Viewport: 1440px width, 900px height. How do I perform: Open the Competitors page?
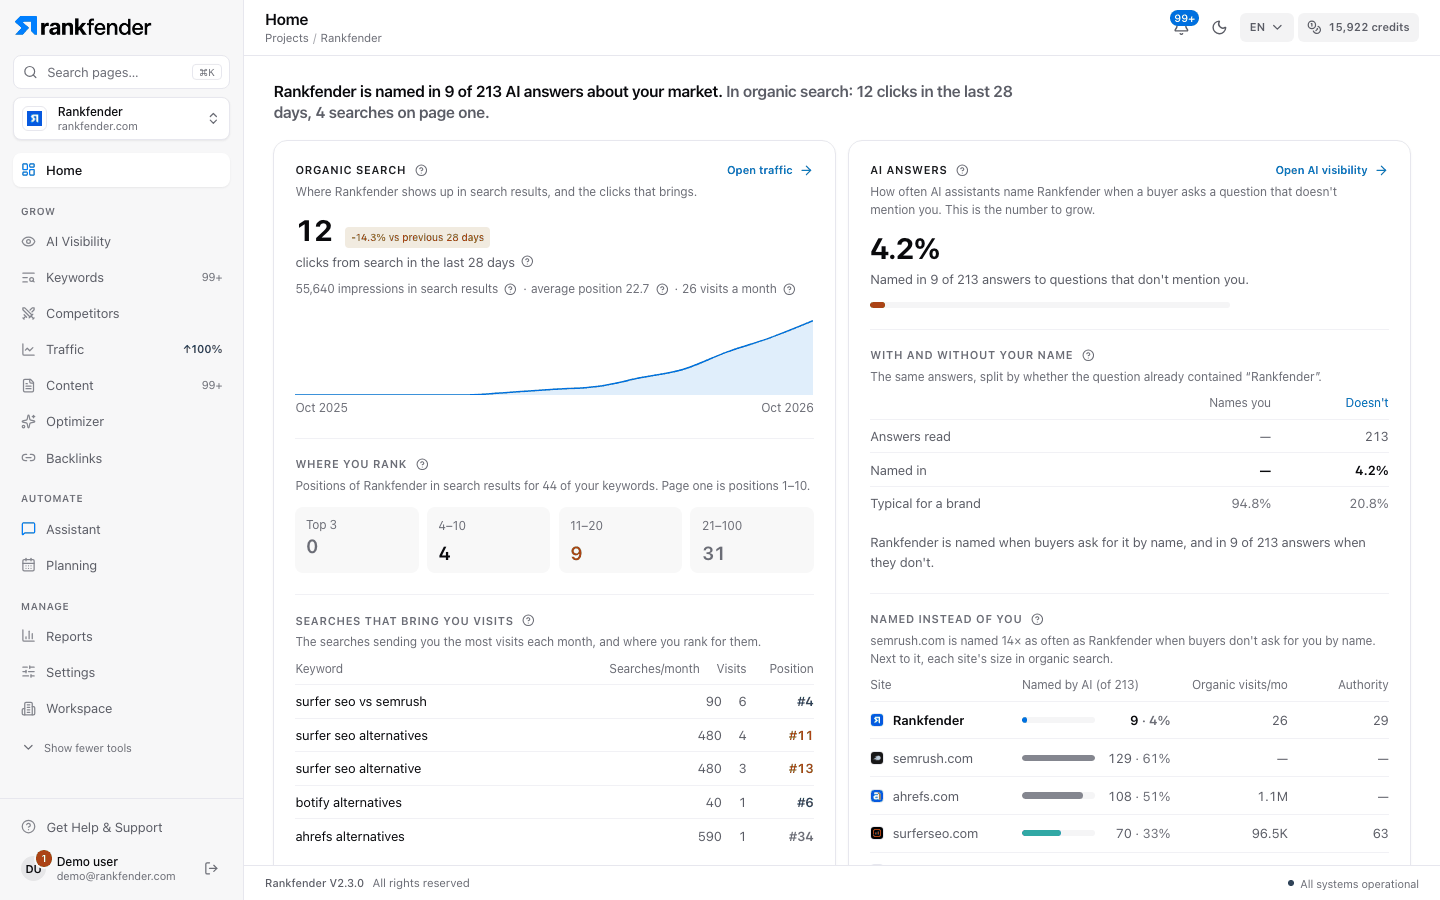[x=121, y=314]
